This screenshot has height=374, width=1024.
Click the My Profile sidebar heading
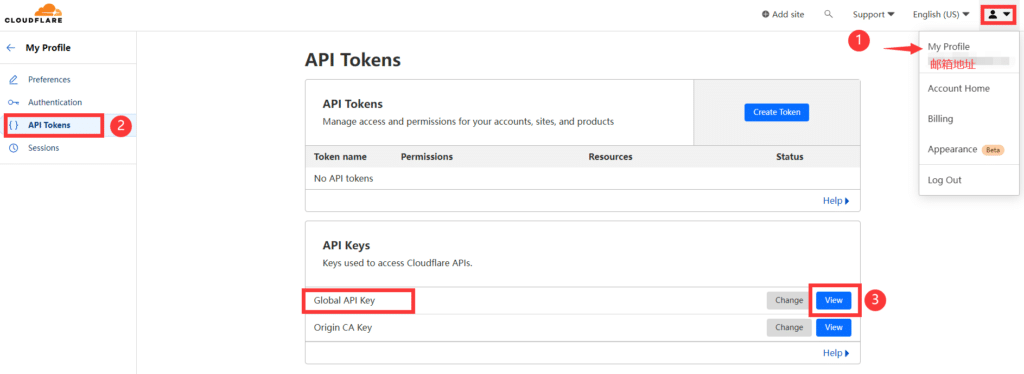[x=48, y=48]
